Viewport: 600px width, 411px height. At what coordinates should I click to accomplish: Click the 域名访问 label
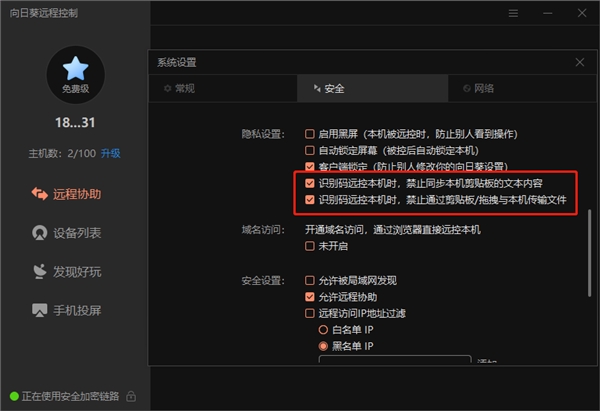(263, 230)
